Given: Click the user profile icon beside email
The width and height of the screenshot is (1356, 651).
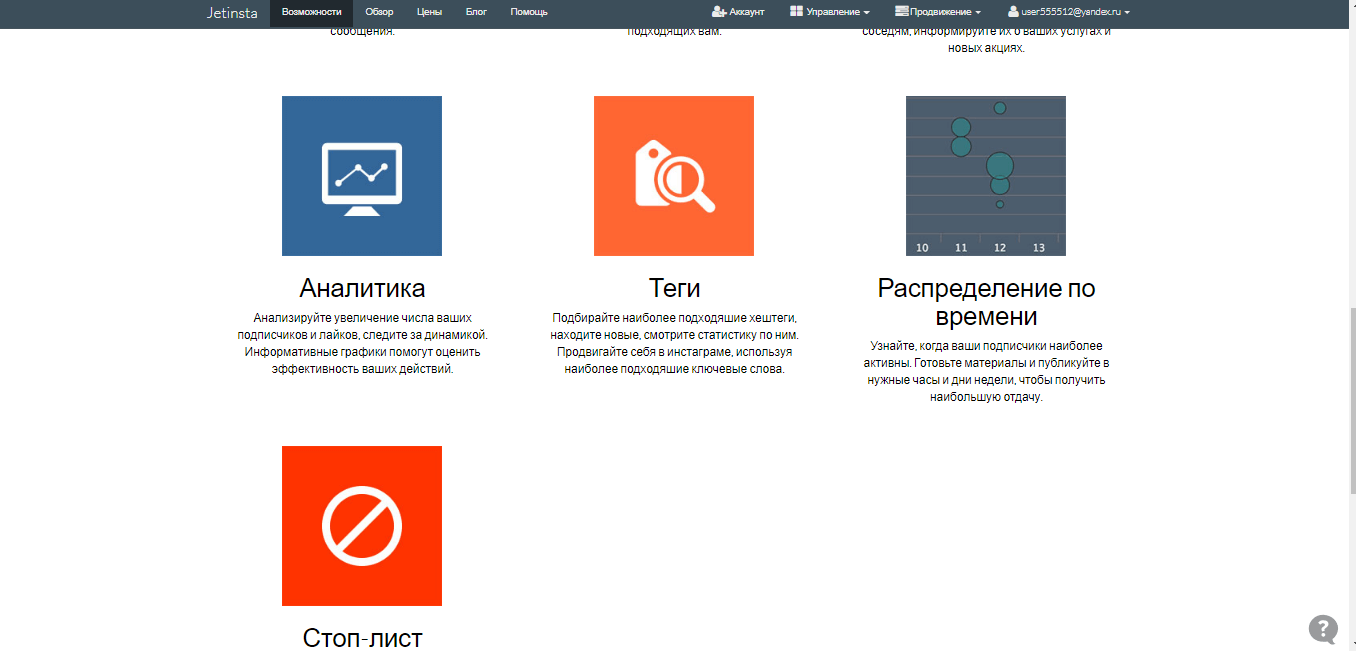Looking at the screenshot, I should [1013, 12].
